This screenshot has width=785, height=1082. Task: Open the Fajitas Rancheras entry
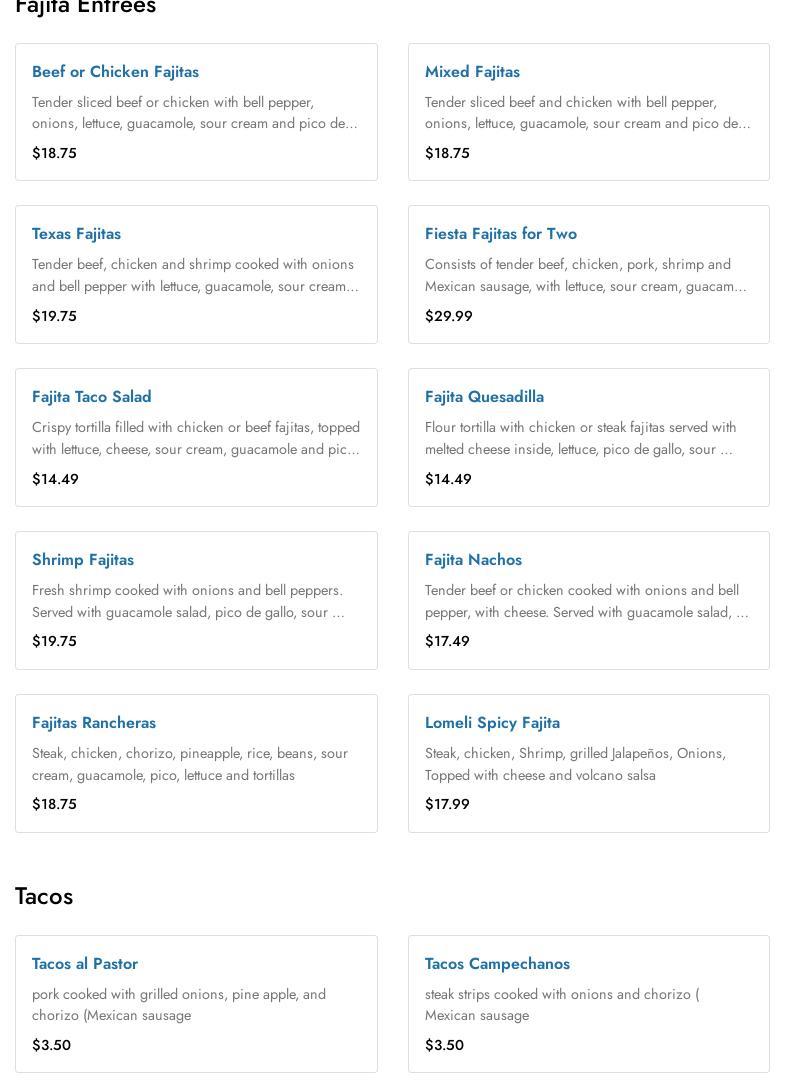tap(94, 723)
